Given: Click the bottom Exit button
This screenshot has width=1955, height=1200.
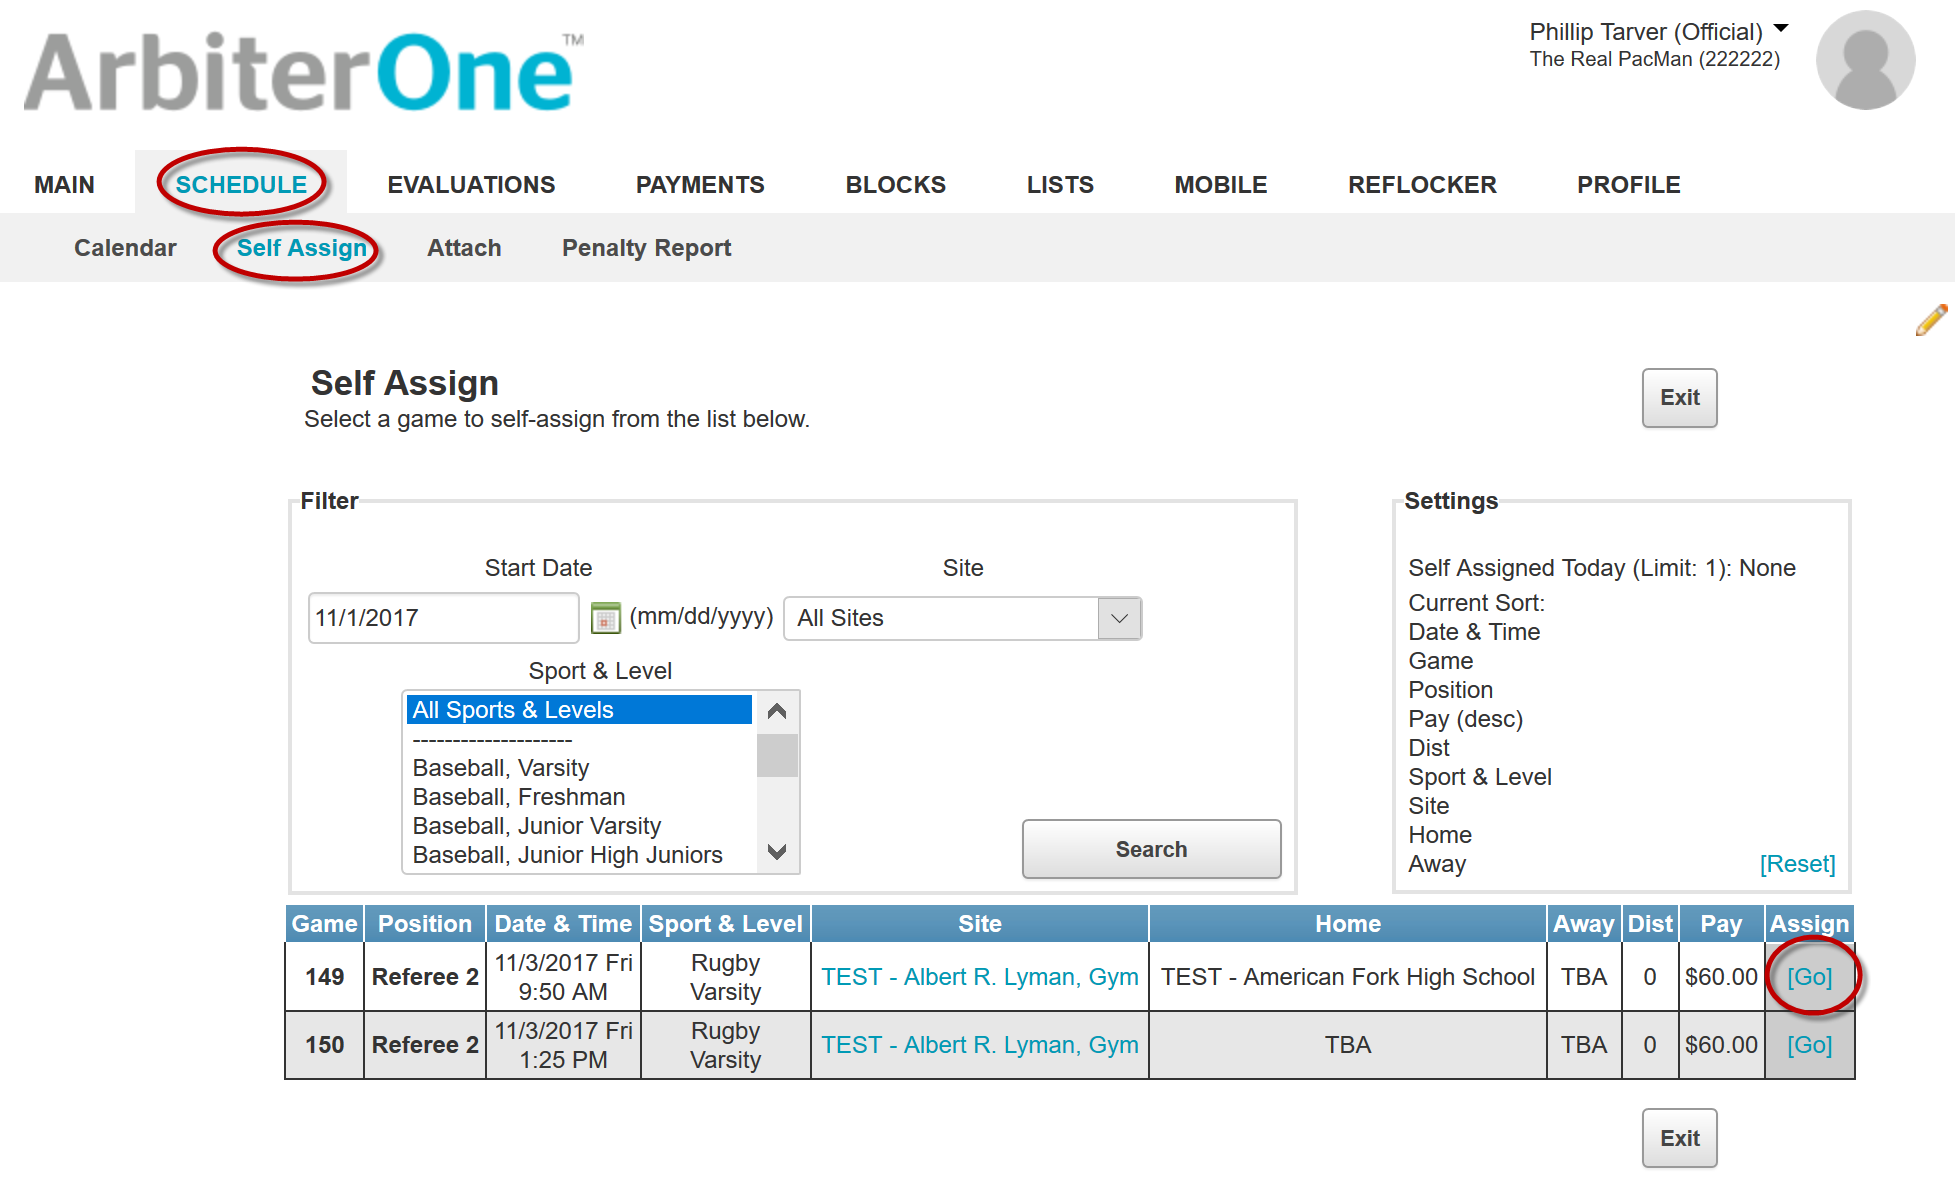Looking at the screenshot, I should (1679, 1138).
